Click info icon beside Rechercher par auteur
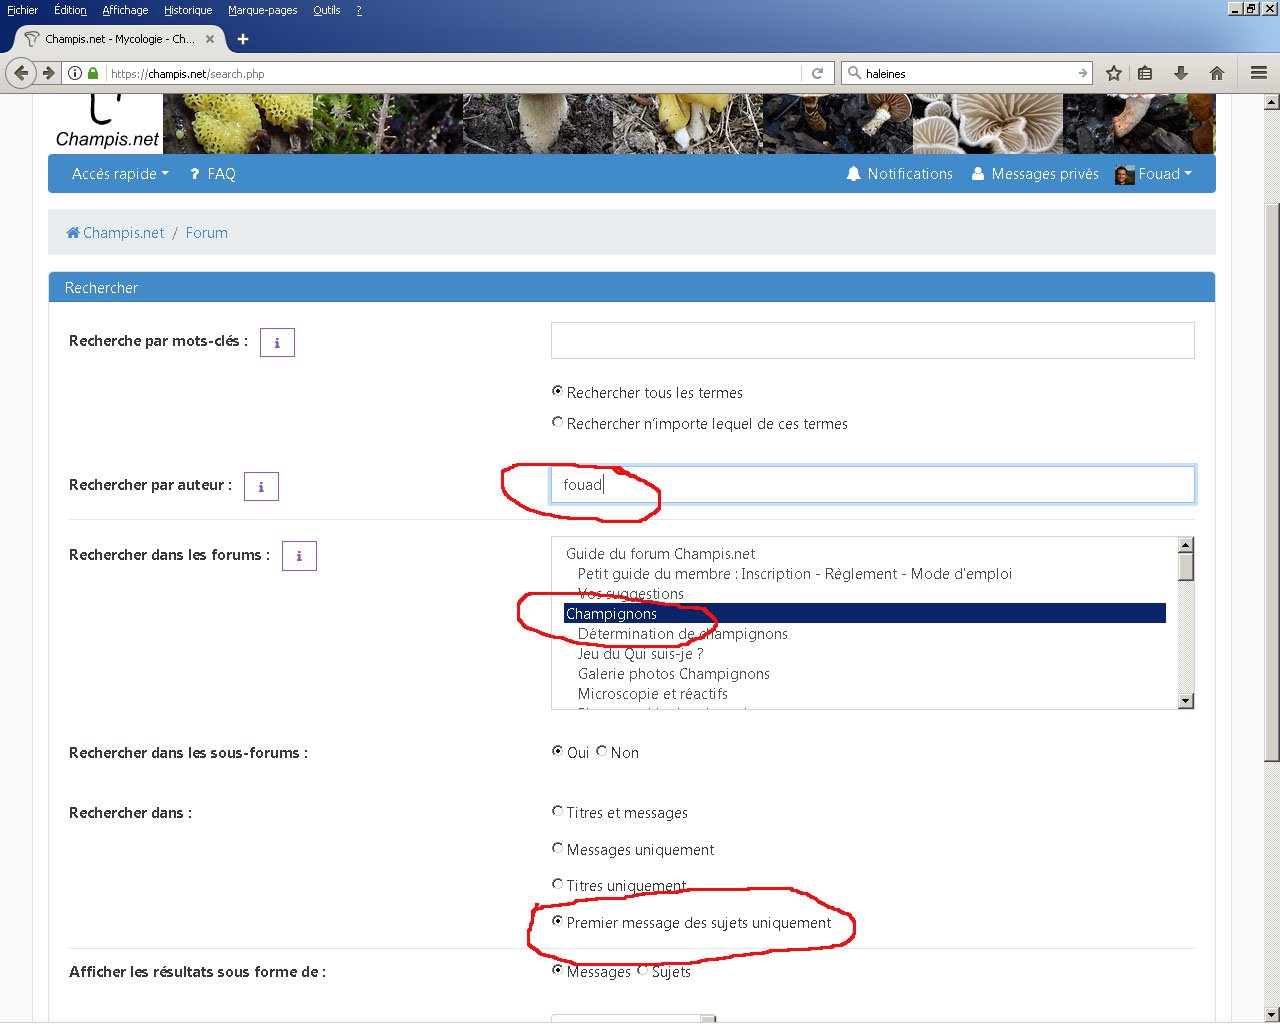Image resolution: width=1280 pixels, height=1024 pixels. (x=261, y=487)
